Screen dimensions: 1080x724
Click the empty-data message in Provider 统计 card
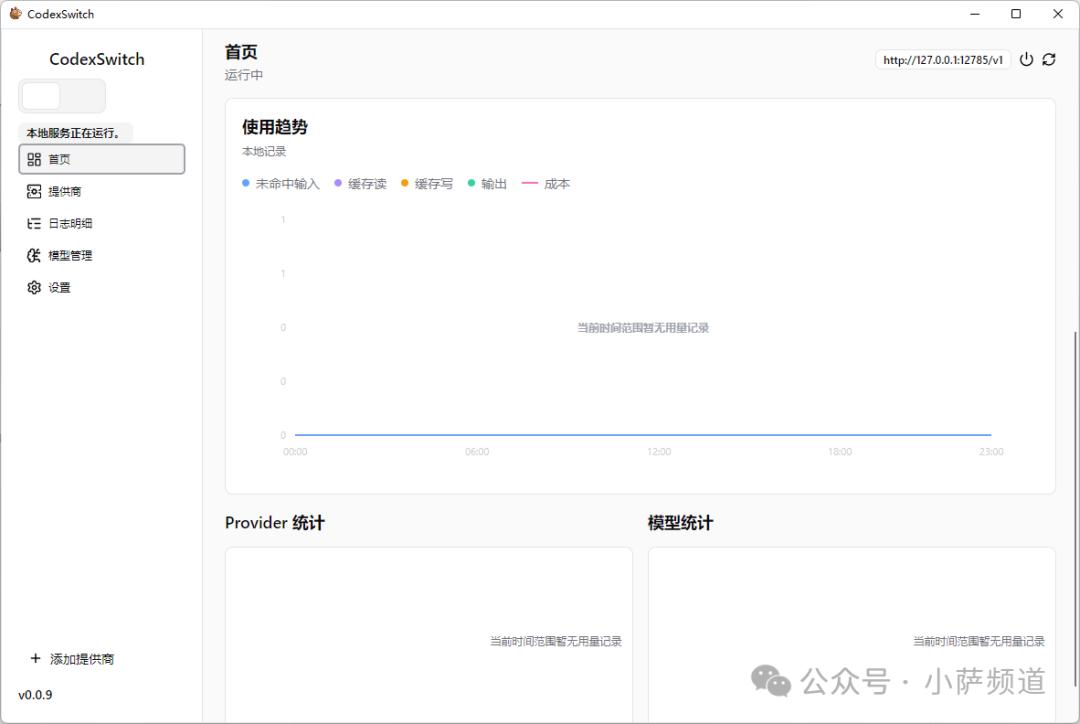click(556, 641)
